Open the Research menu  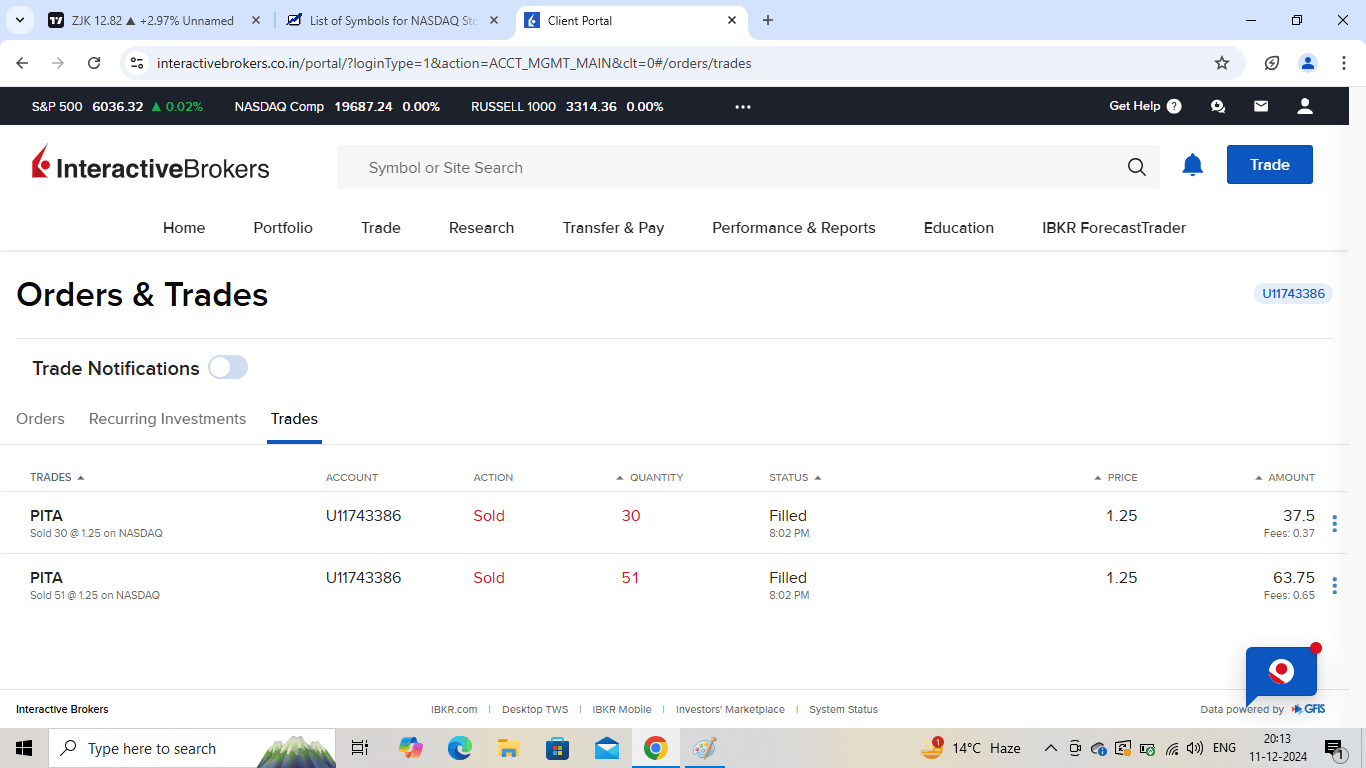[x=481, y=228]
